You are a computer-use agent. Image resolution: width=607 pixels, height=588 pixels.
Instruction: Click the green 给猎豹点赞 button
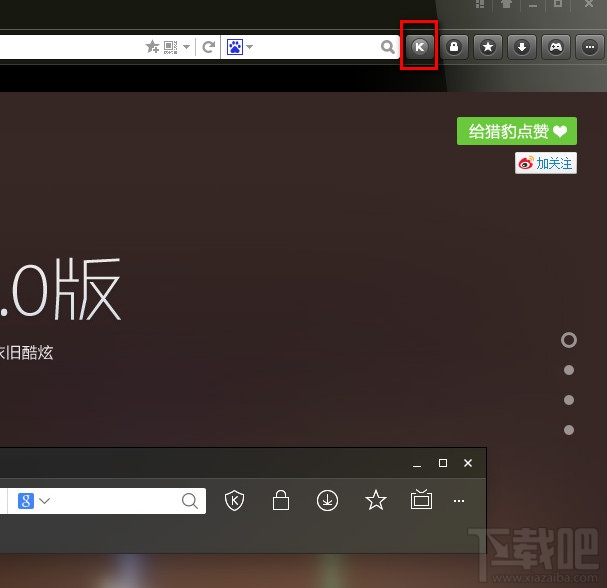[x=517, y=131]
